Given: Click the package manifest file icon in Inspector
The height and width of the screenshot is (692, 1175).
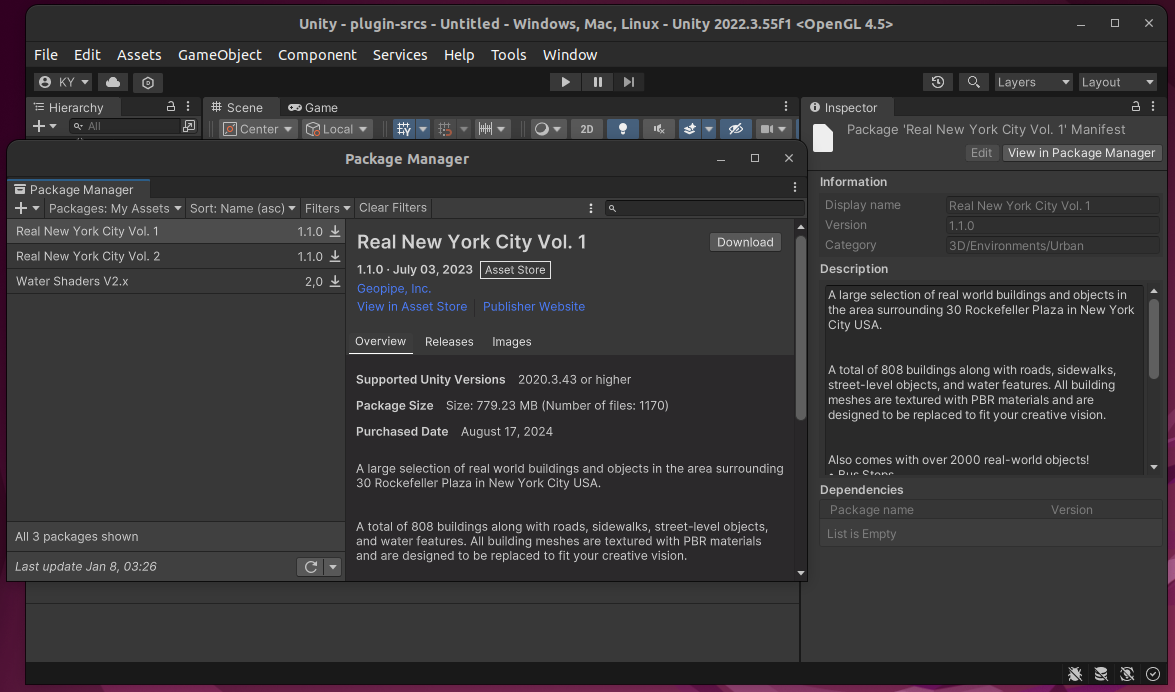Looking at the screenshot, I should 823,138.
